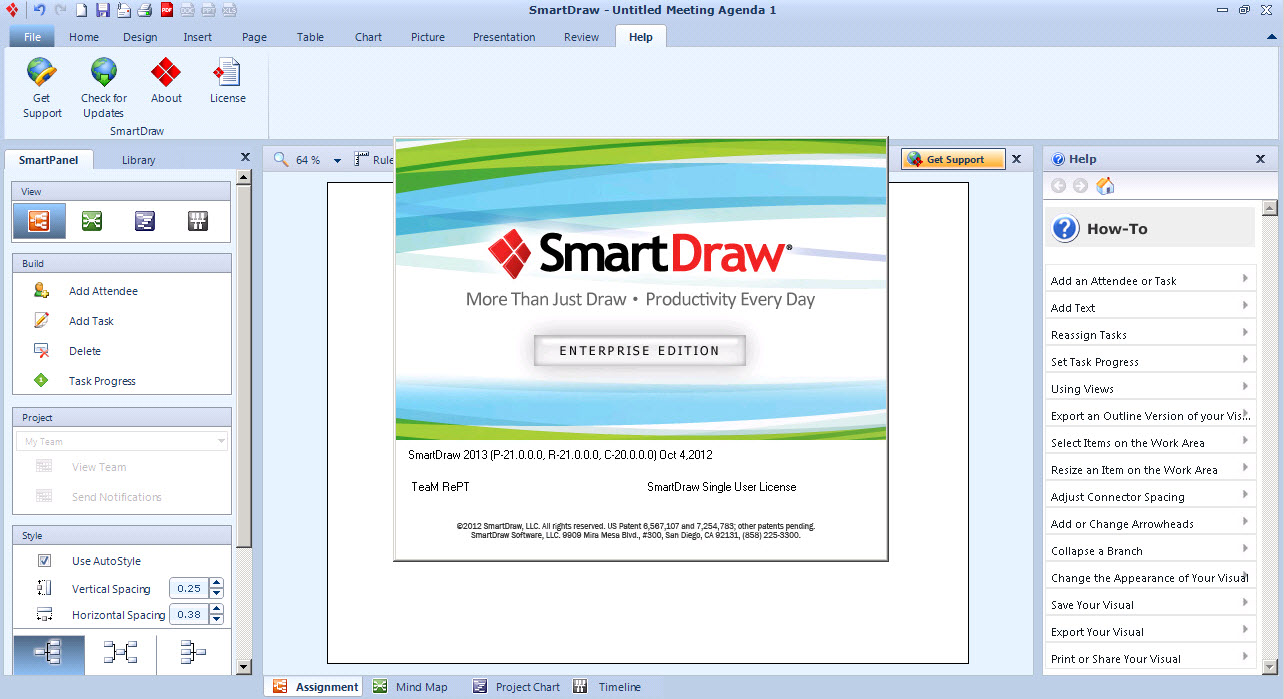Click the print preview icon in title bar
1284x699 pixels.
123,10
